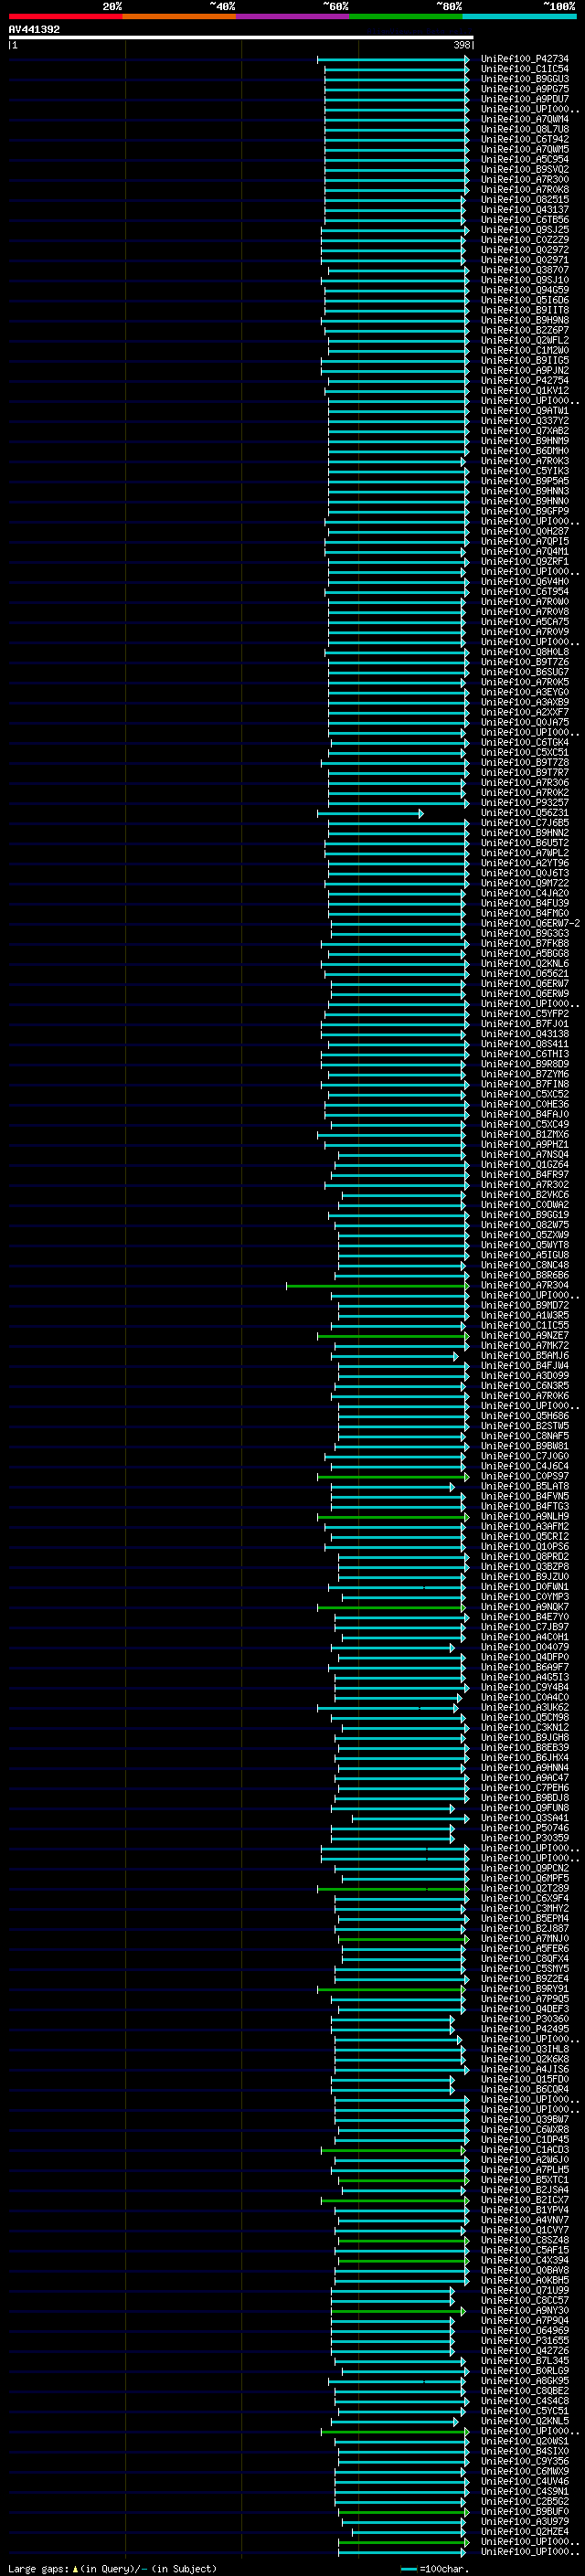Select the UniRef100_A7R0K8 label
Viewport: 585px width, 2576px height.
pyautogui.click(x=525, y=189)
